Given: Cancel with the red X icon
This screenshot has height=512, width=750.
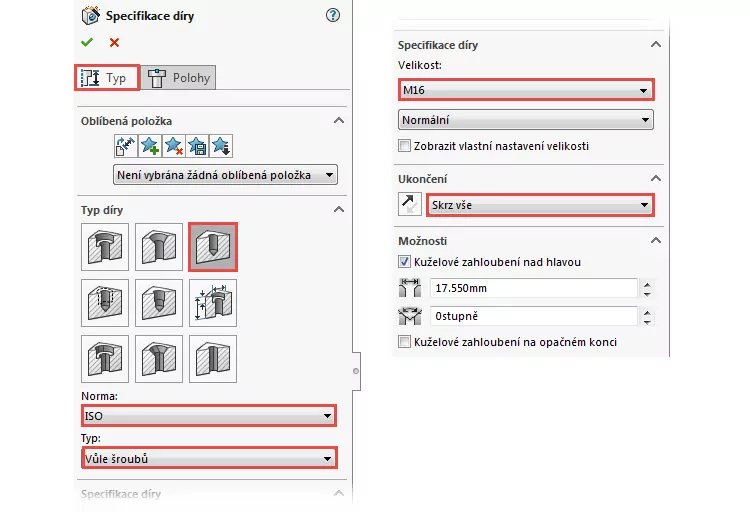Looking at the screenshot, I should click(114, 42).
